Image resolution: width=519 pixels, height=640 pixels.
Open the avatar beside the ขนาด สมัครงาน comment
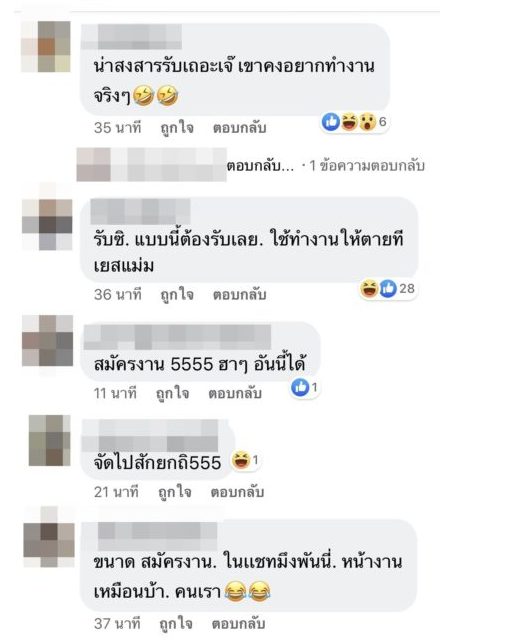tap(49, 541)
